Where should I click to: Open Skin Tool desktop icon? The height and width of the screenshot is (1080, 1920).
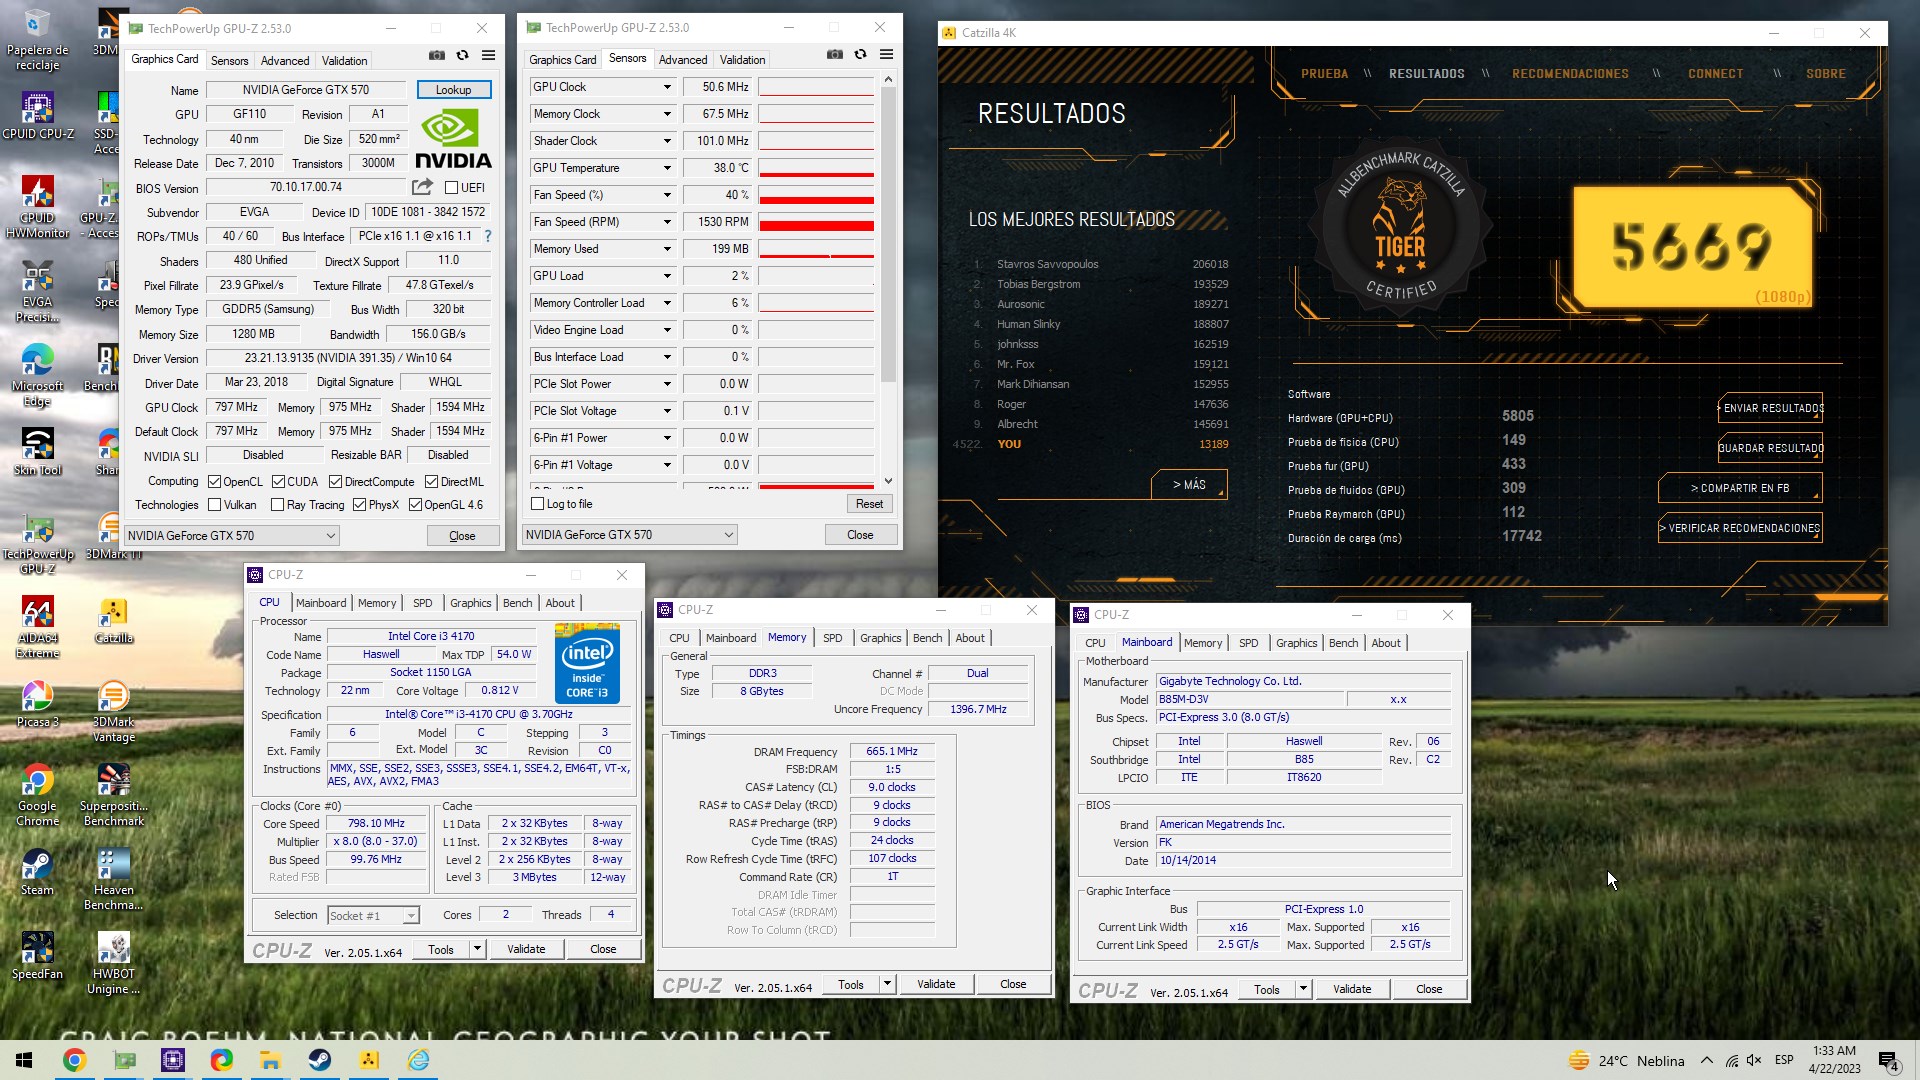tap(38, 452)
